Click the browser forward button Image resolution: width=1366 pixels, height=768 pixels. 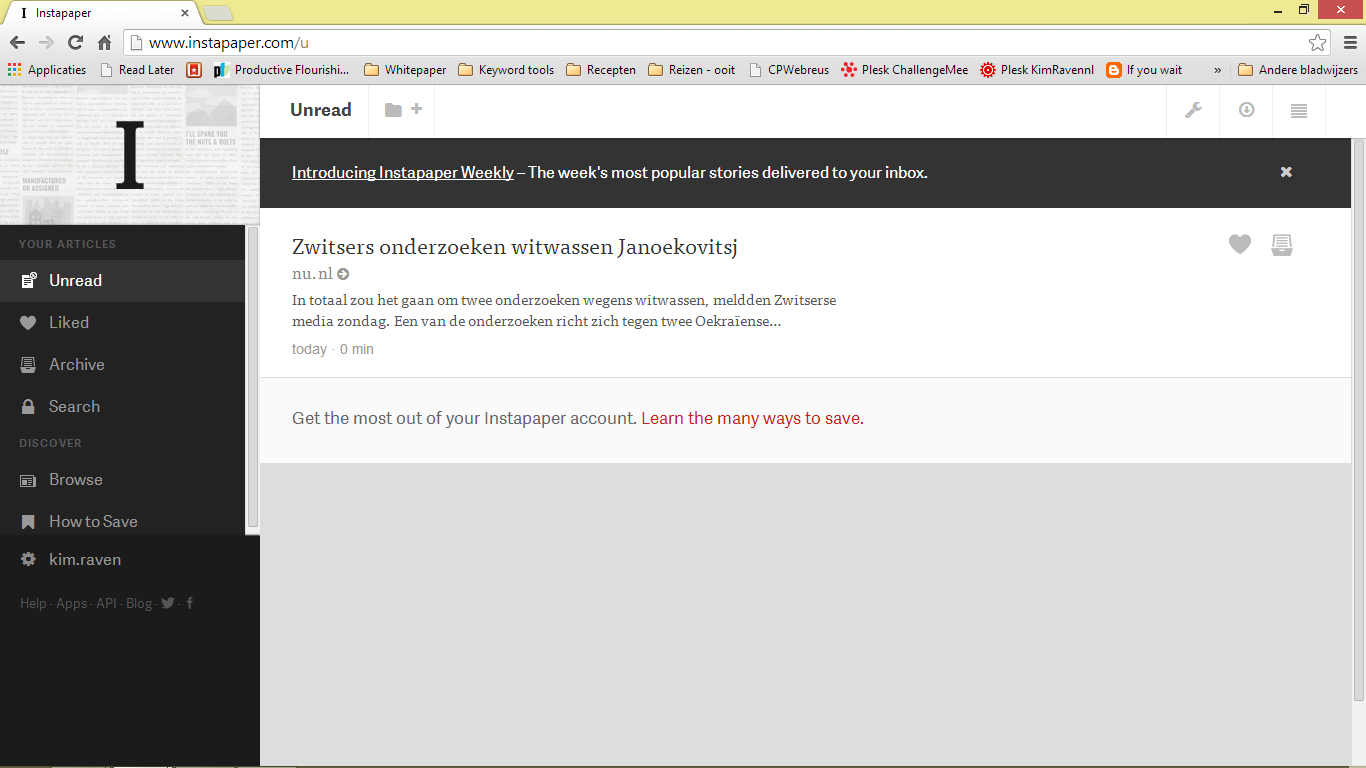46,42
